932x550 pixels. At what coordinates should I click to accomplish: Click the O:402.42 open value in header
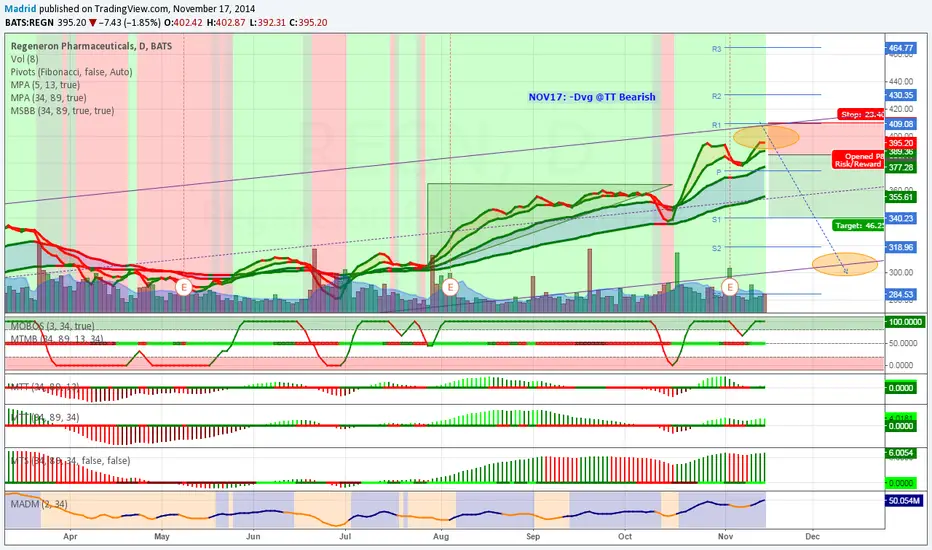point(184,23)
